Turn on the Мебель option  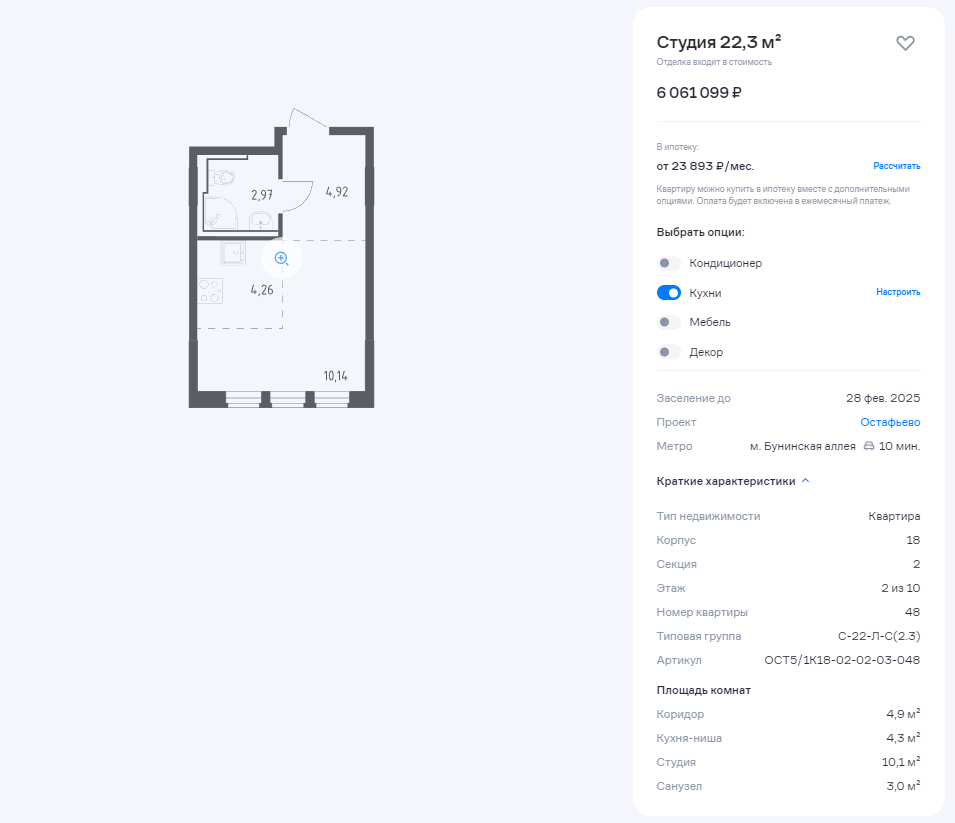point(668,322)
